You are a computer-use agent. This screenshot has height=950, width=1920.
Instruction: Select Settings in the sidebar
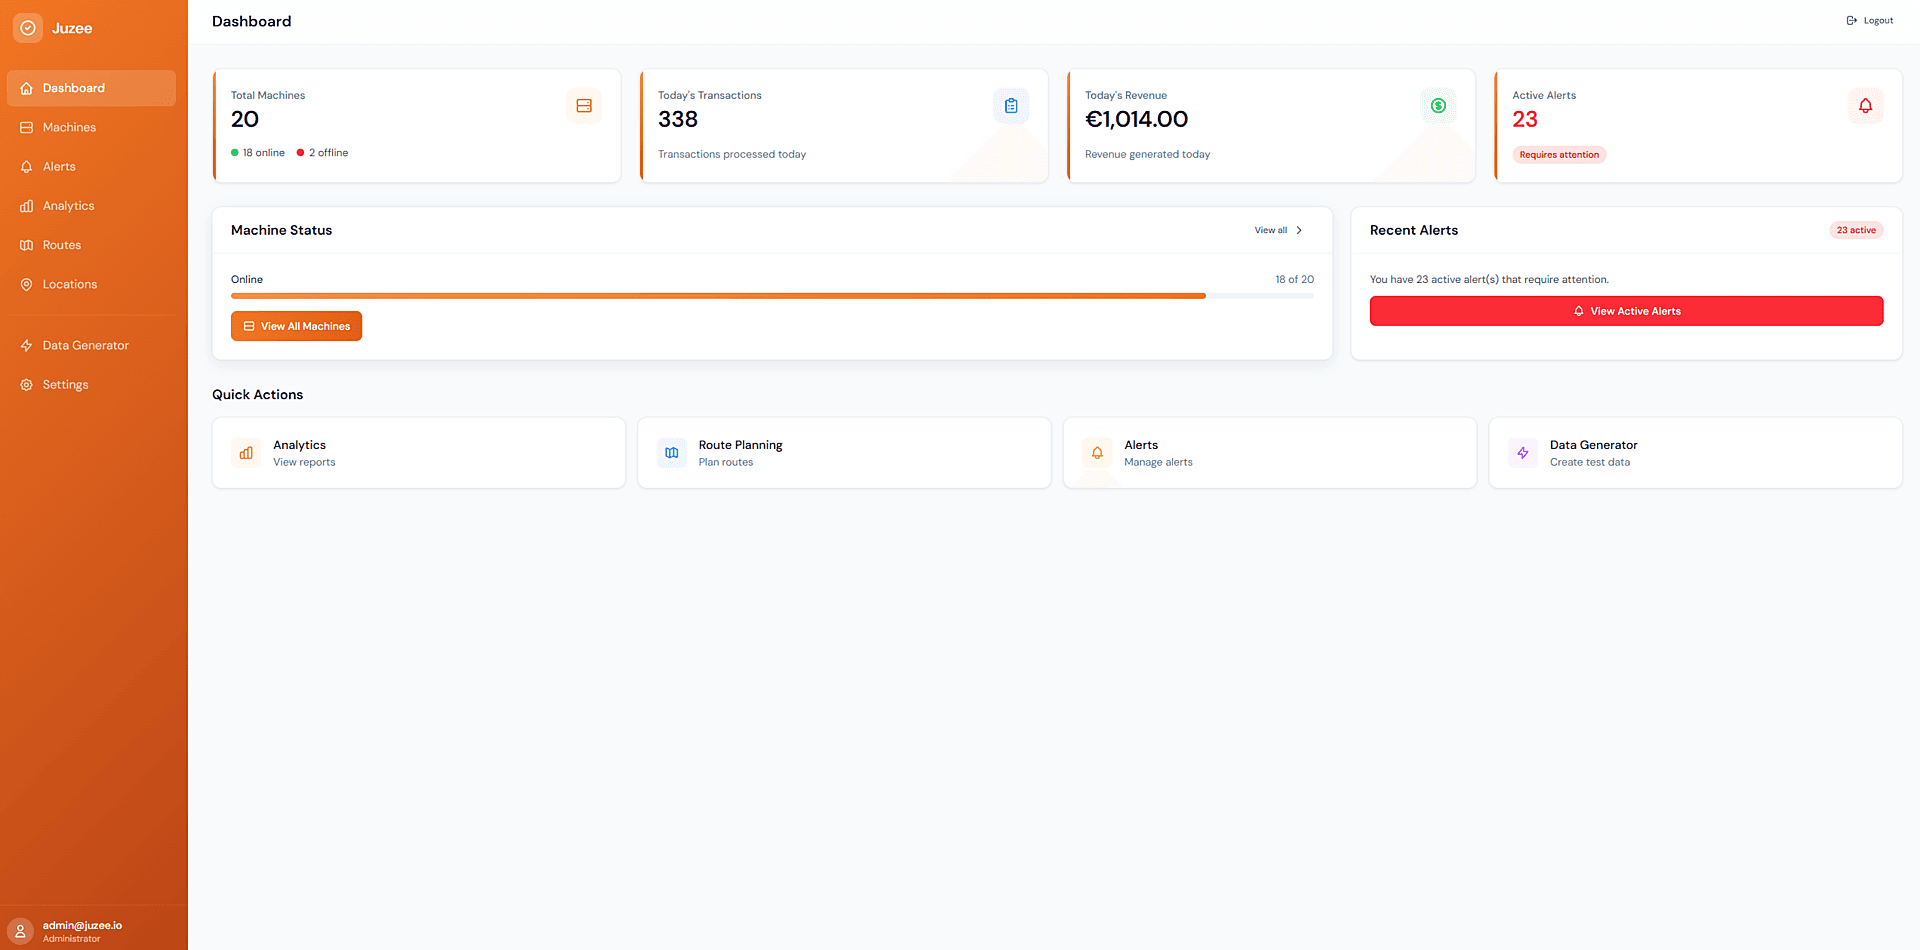[x=65, y=385]
